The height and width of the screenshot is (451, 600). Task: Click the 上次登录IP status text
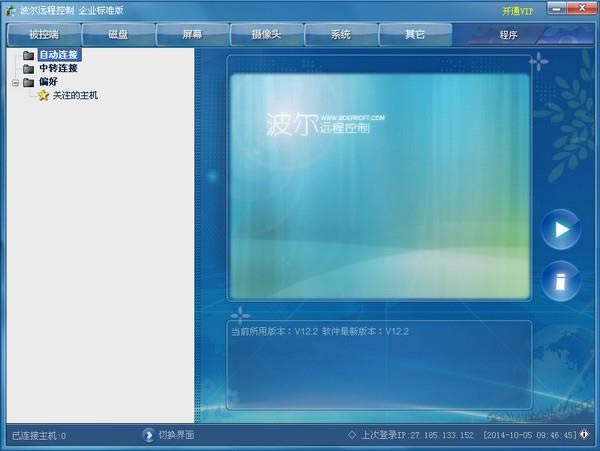(x=417, y=435)
